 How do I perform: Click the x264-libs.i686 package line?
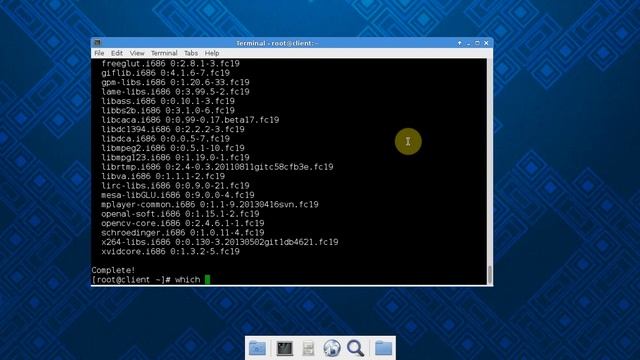[x=220, y=242]
